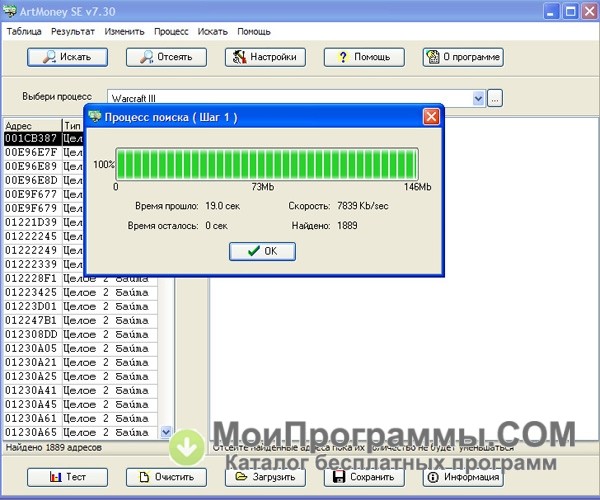Select address row 012228F1

tap(80, 279)
